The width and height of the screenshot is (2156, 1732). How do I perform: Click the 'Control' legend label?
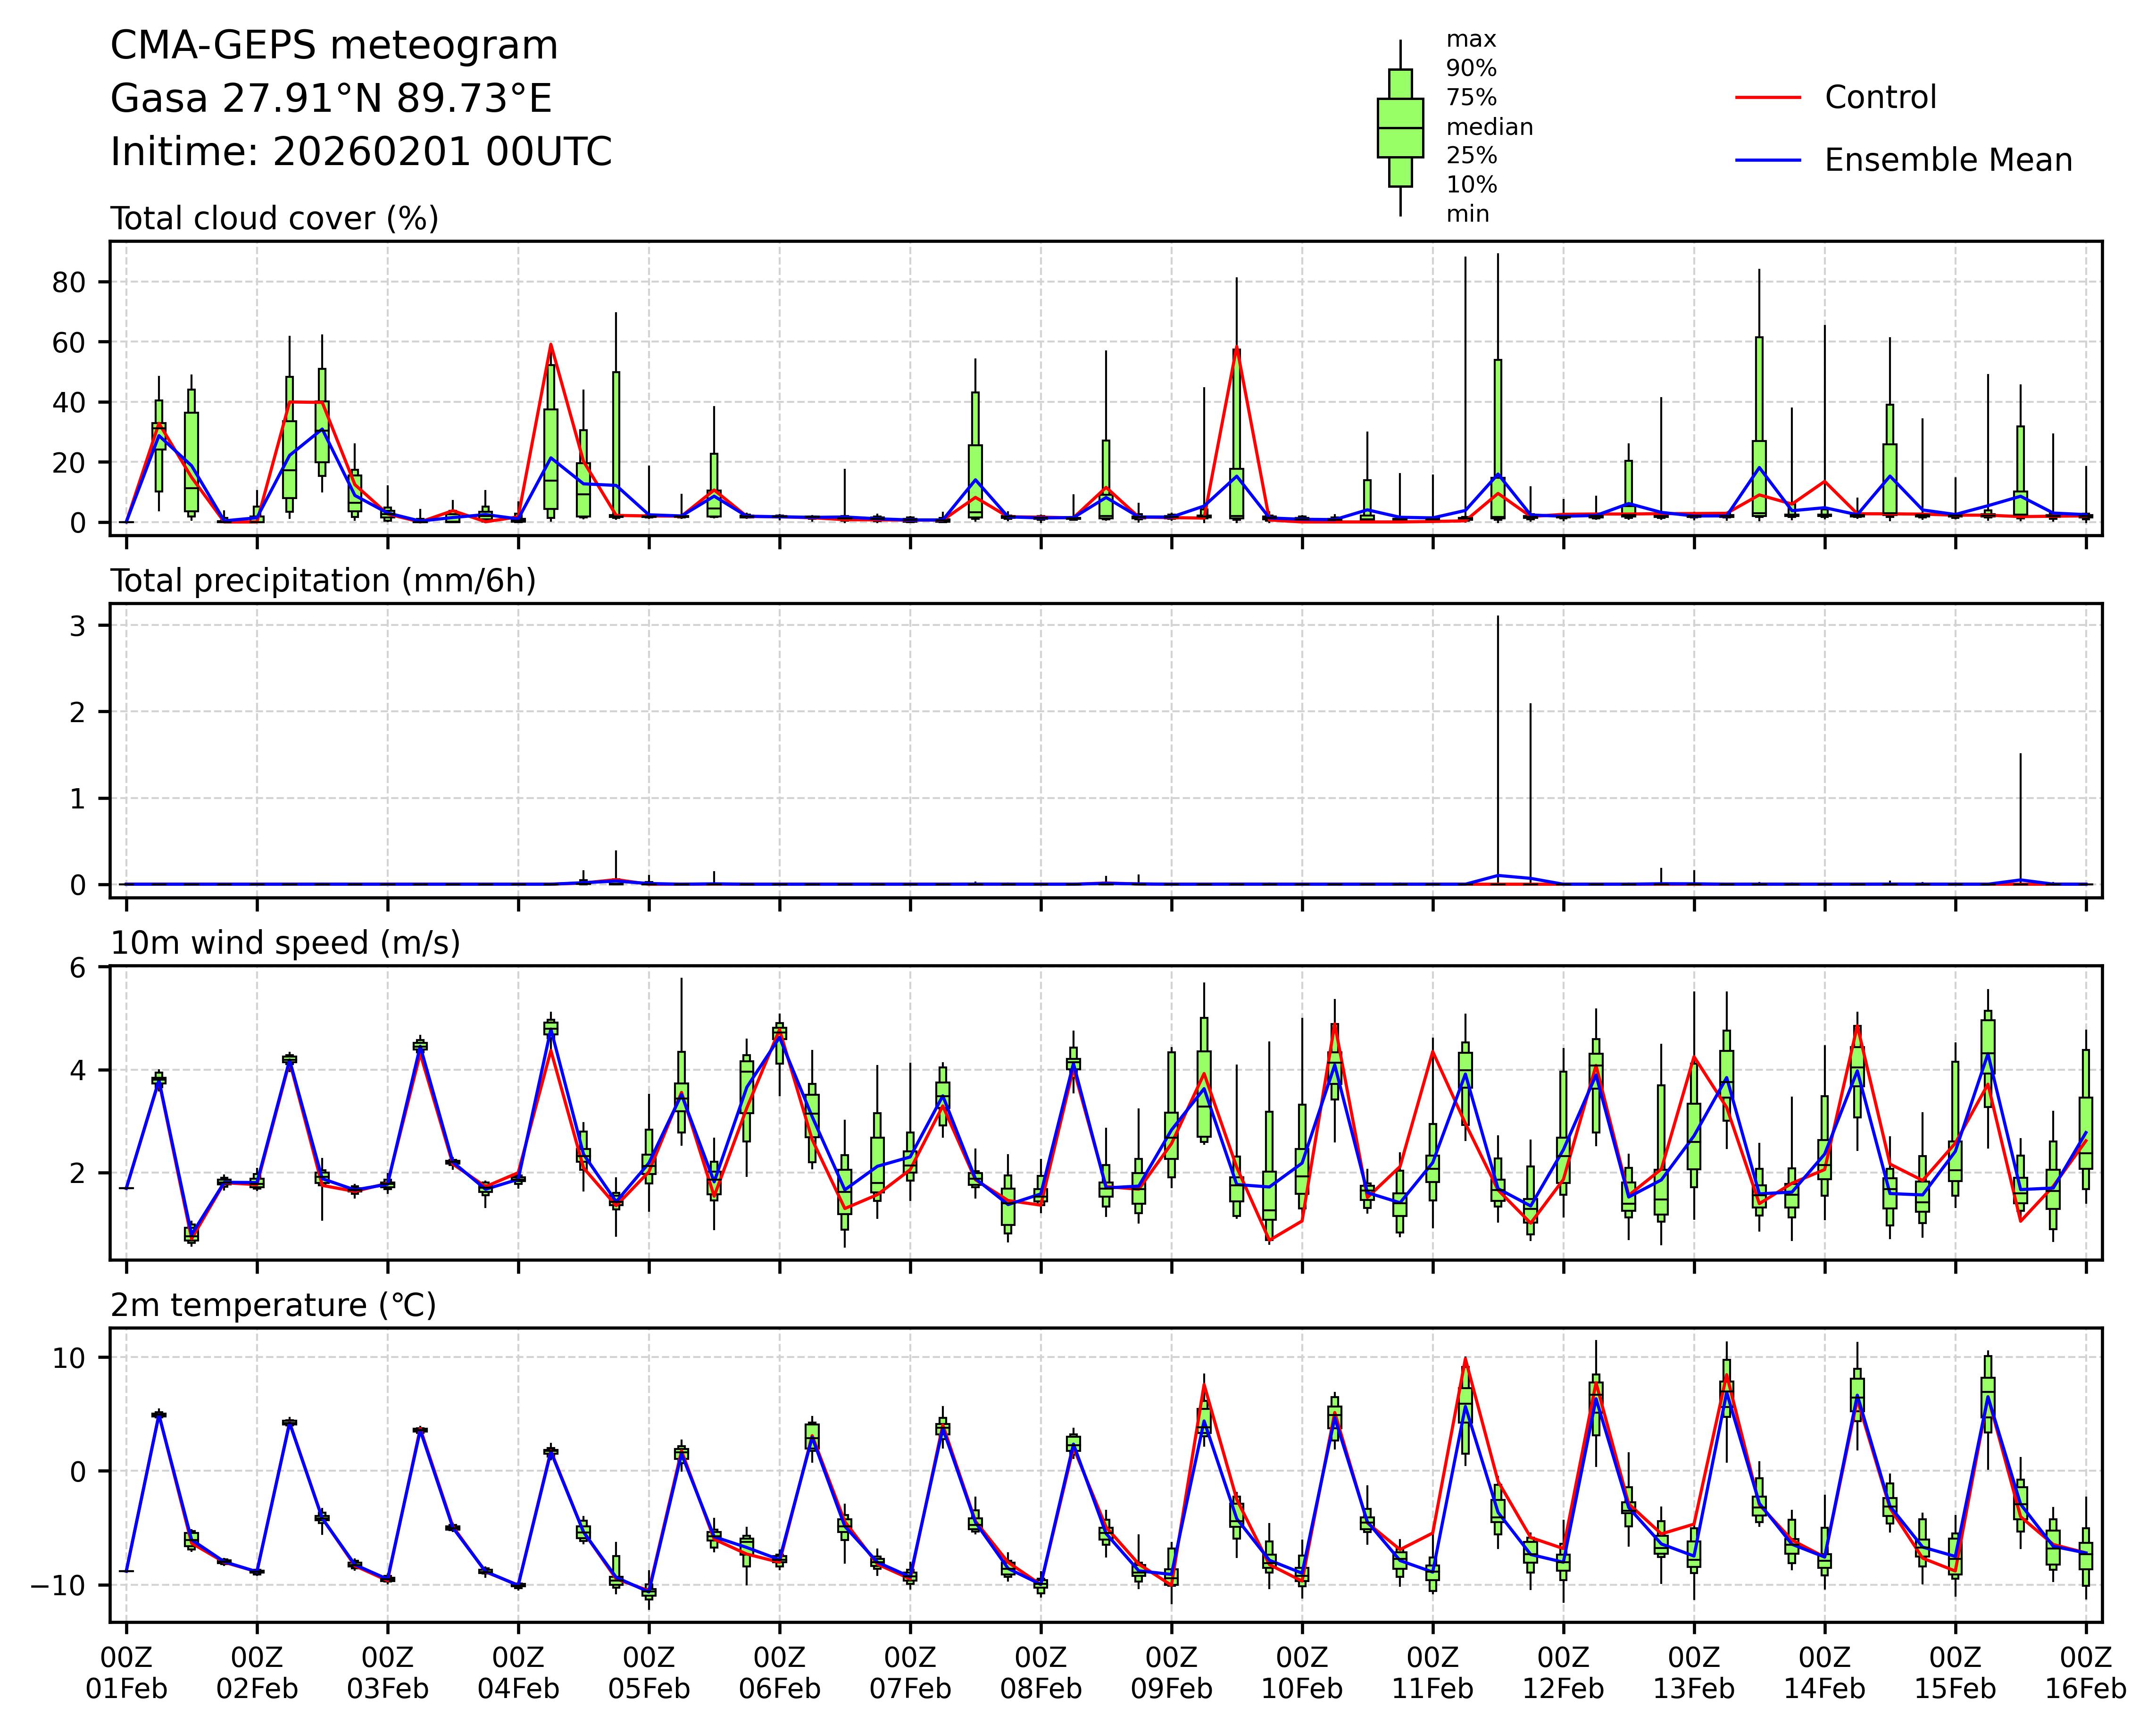click(1880, 98)
